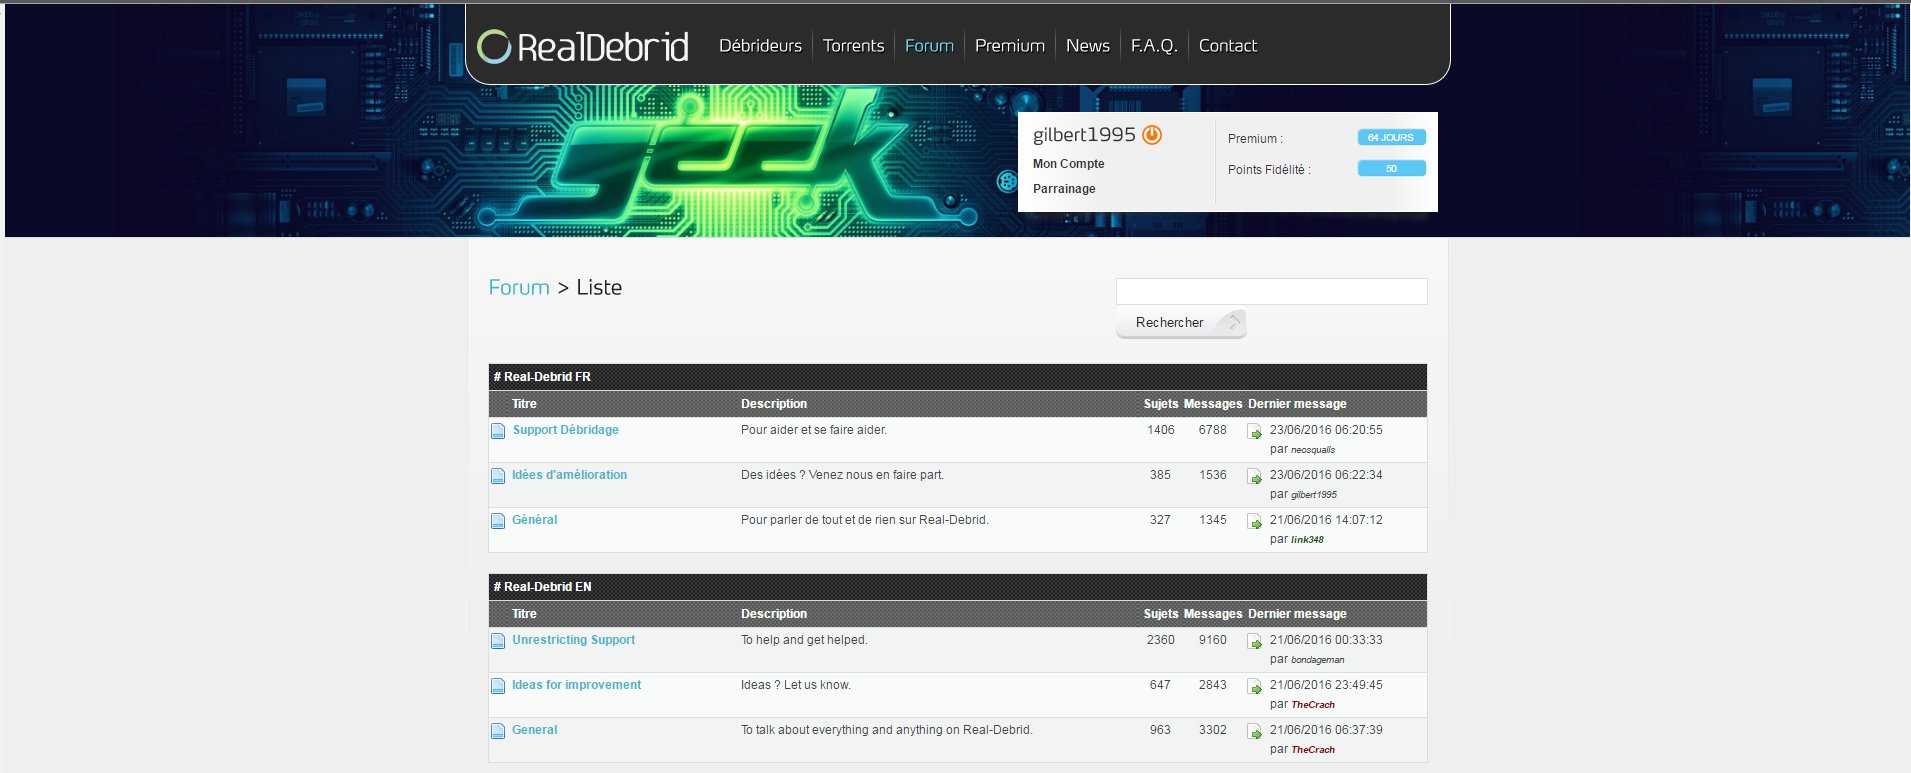The image size is (1911, 773).
Task: Click gilbert1995 in the Idées d'amélioration row
Action: (1314, 495)
